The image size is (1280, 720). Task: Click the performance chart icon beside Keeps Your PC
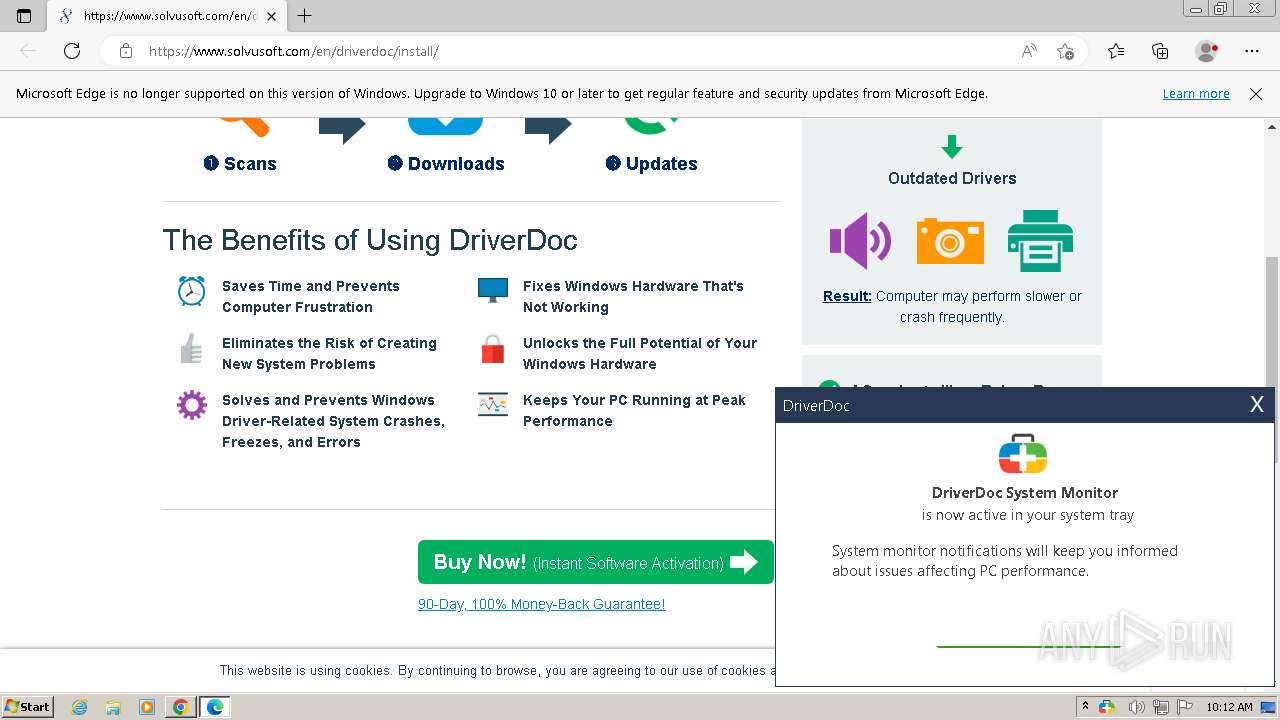pos(493,404)
